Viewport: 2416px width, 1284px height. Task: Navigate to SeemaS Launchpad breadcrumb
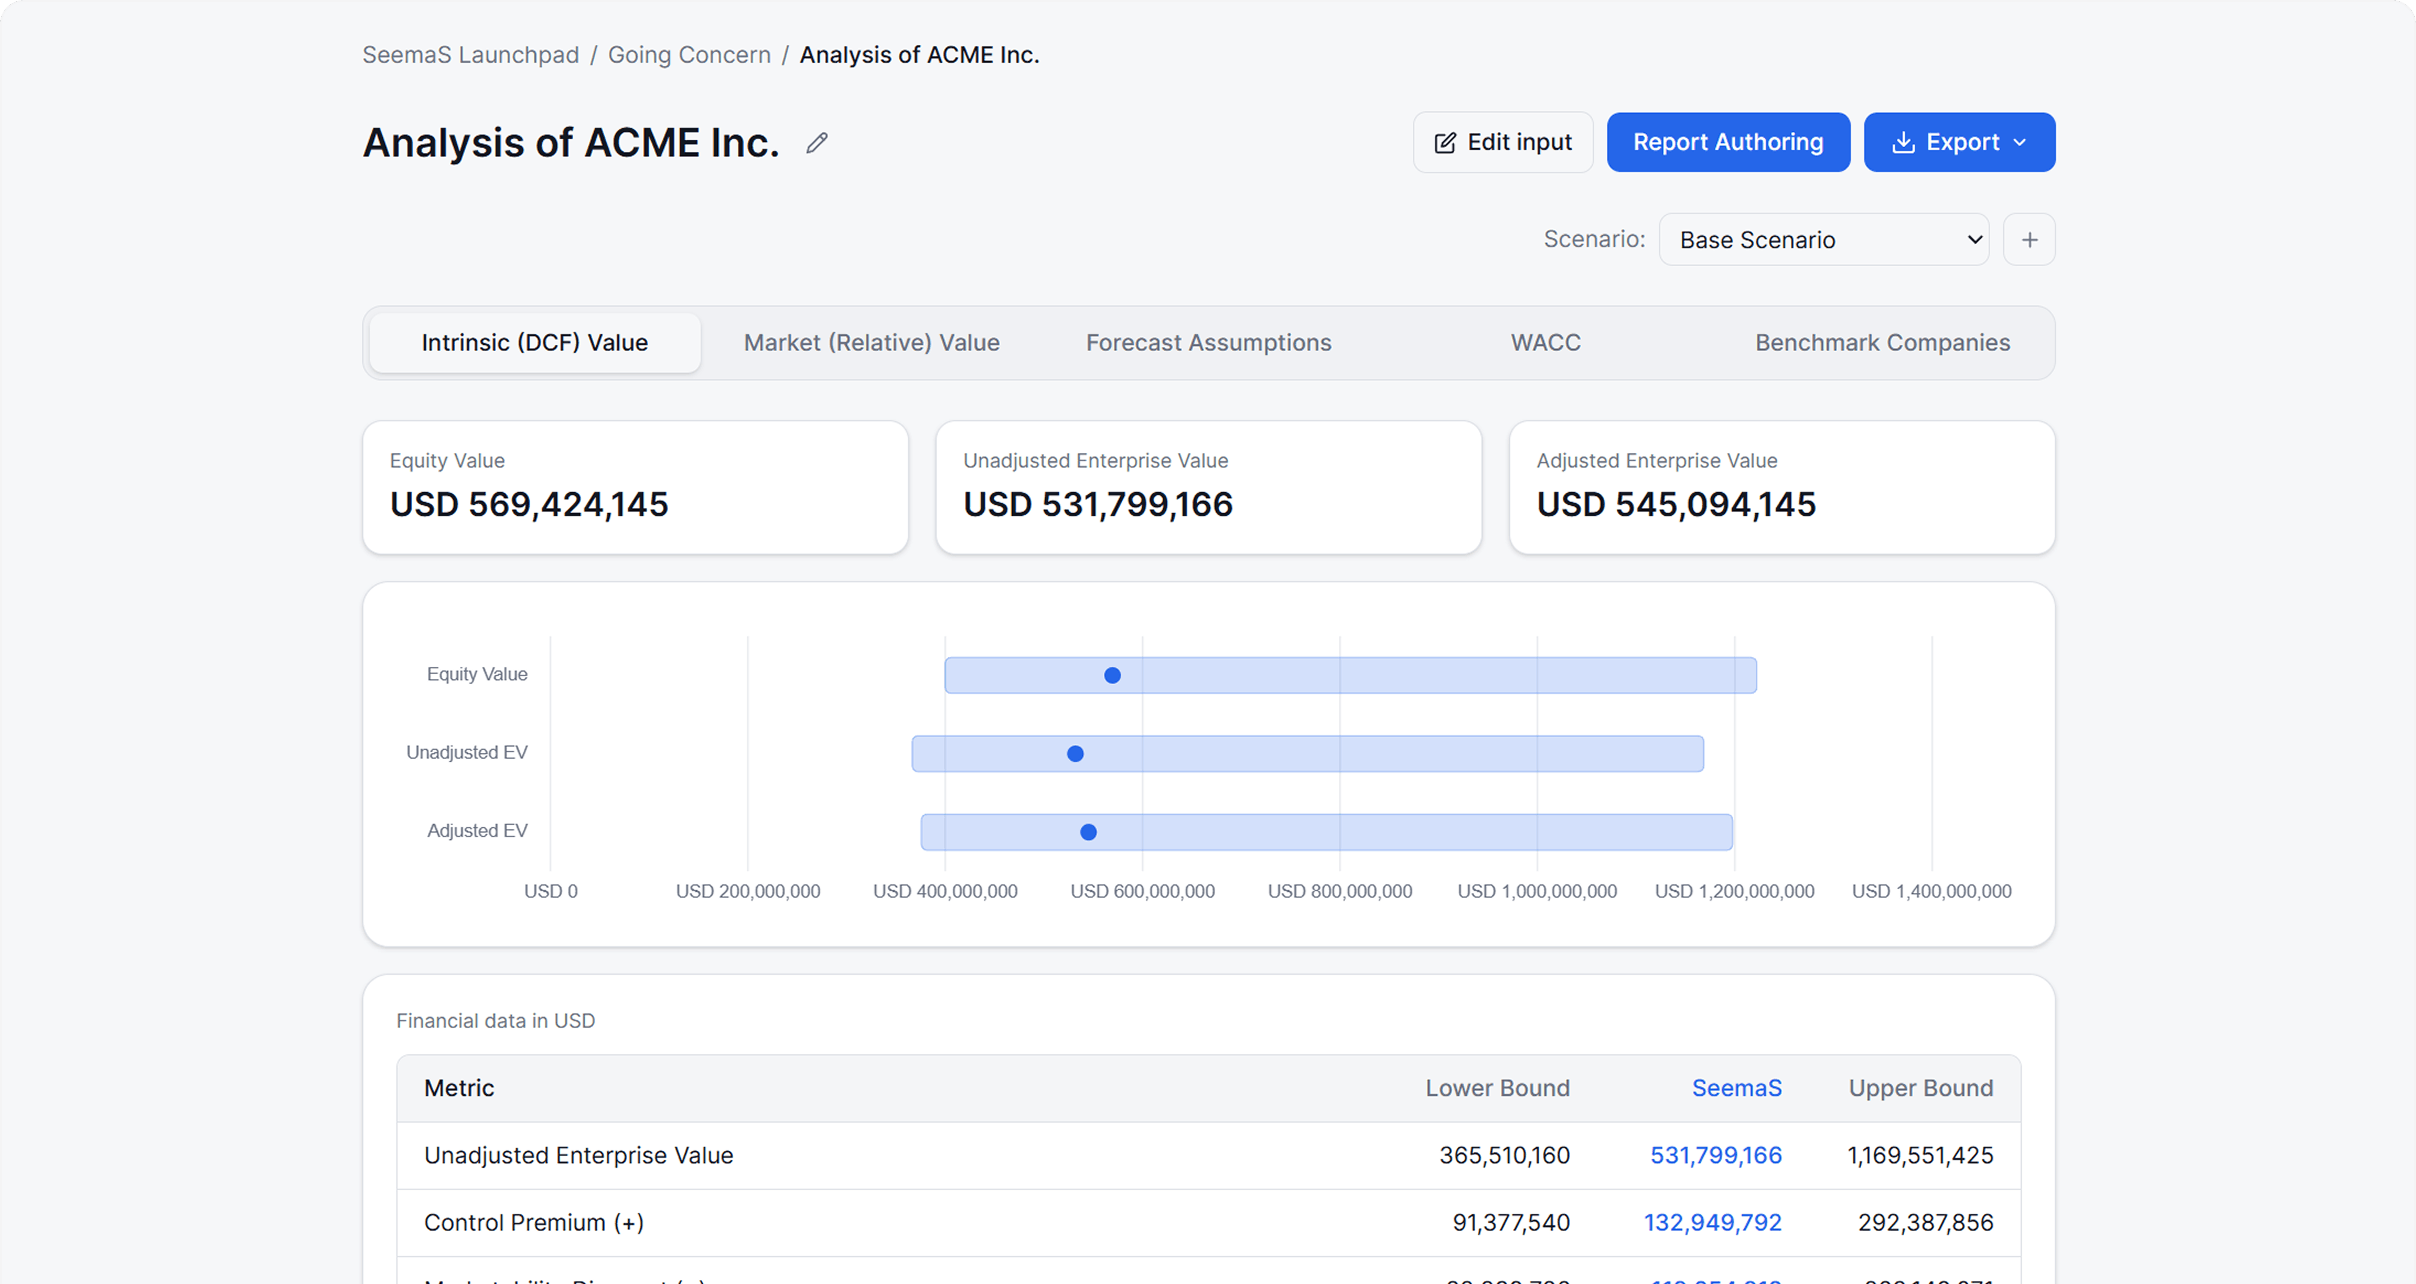(471, 55)
